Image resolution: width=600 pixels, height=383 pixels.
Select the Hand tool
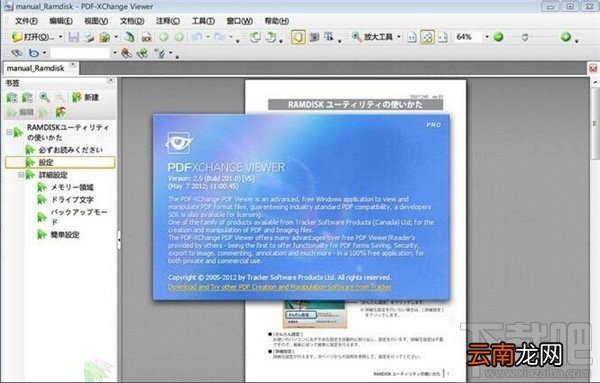click(298, 37)
